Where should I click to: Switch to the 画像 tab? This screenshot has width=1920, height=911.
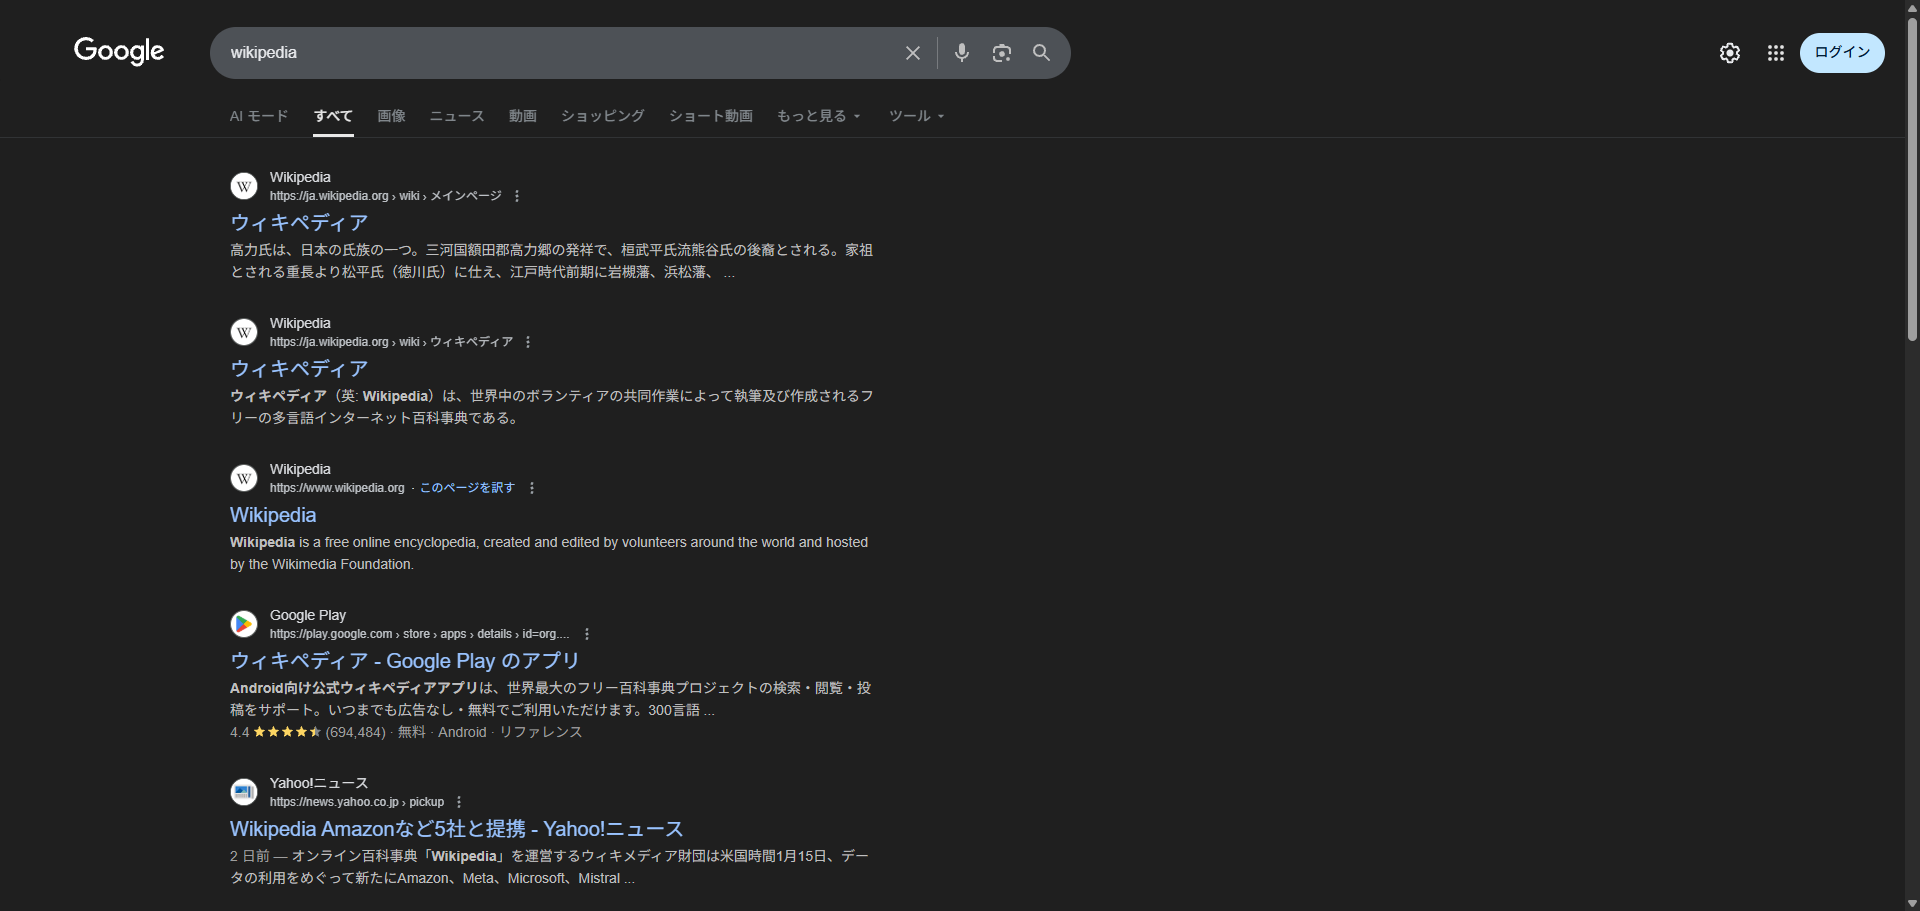click(x=391, y=116)
